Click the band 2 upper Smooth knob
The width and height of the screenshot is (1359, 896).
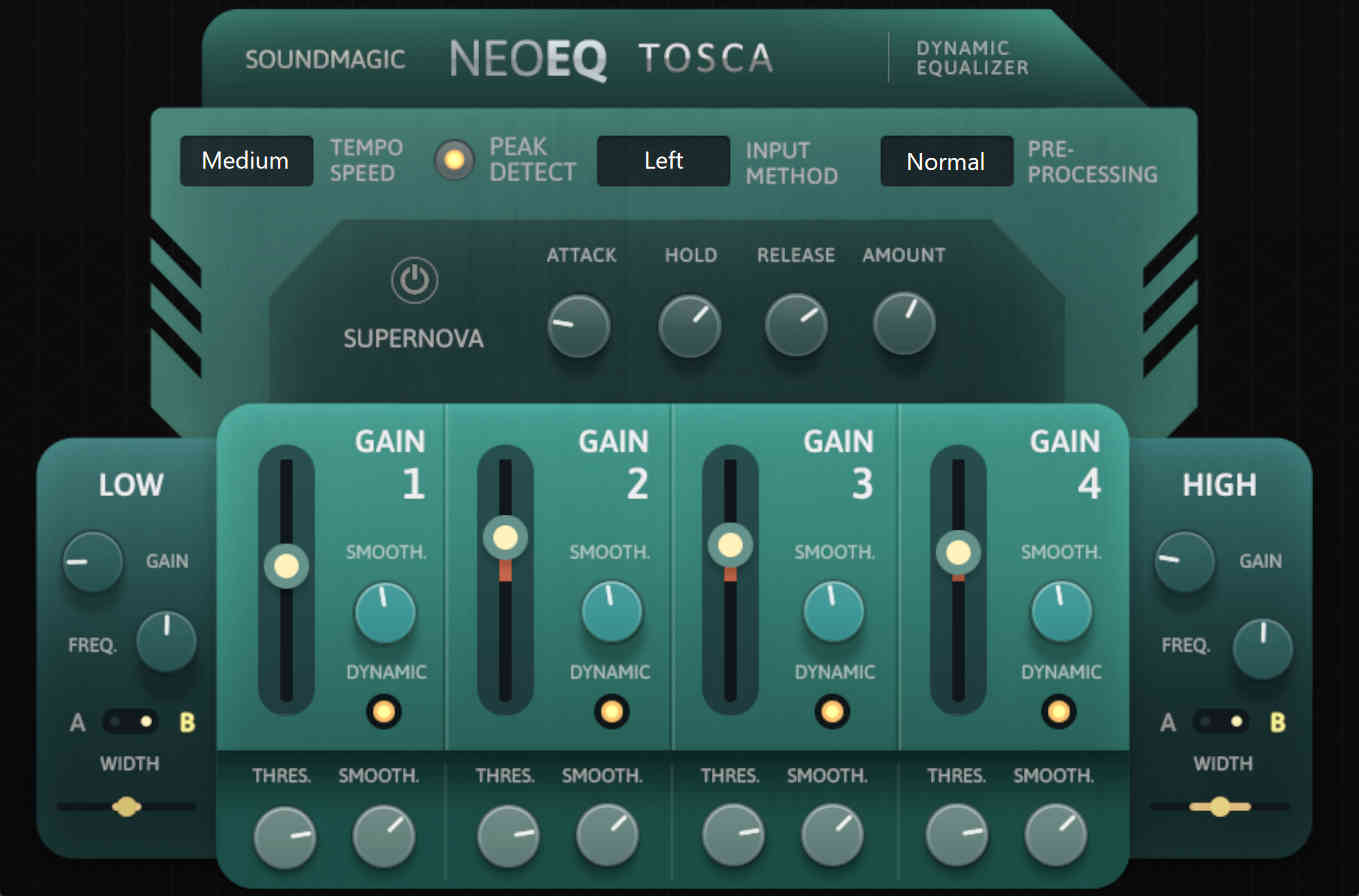pos(612,612)
